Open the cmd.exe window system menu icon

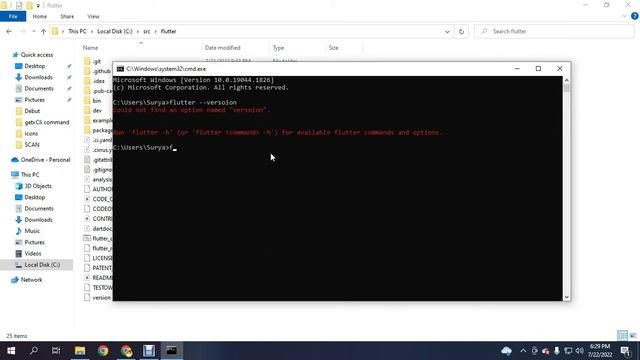tap(120, 69)
